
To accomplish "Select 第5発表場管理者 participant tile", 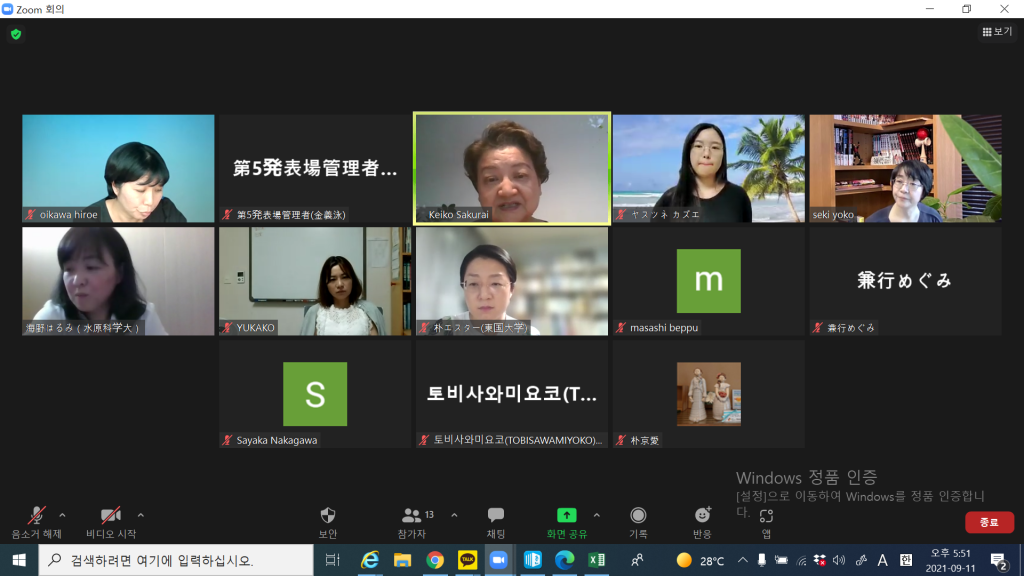I will point(315,168).
